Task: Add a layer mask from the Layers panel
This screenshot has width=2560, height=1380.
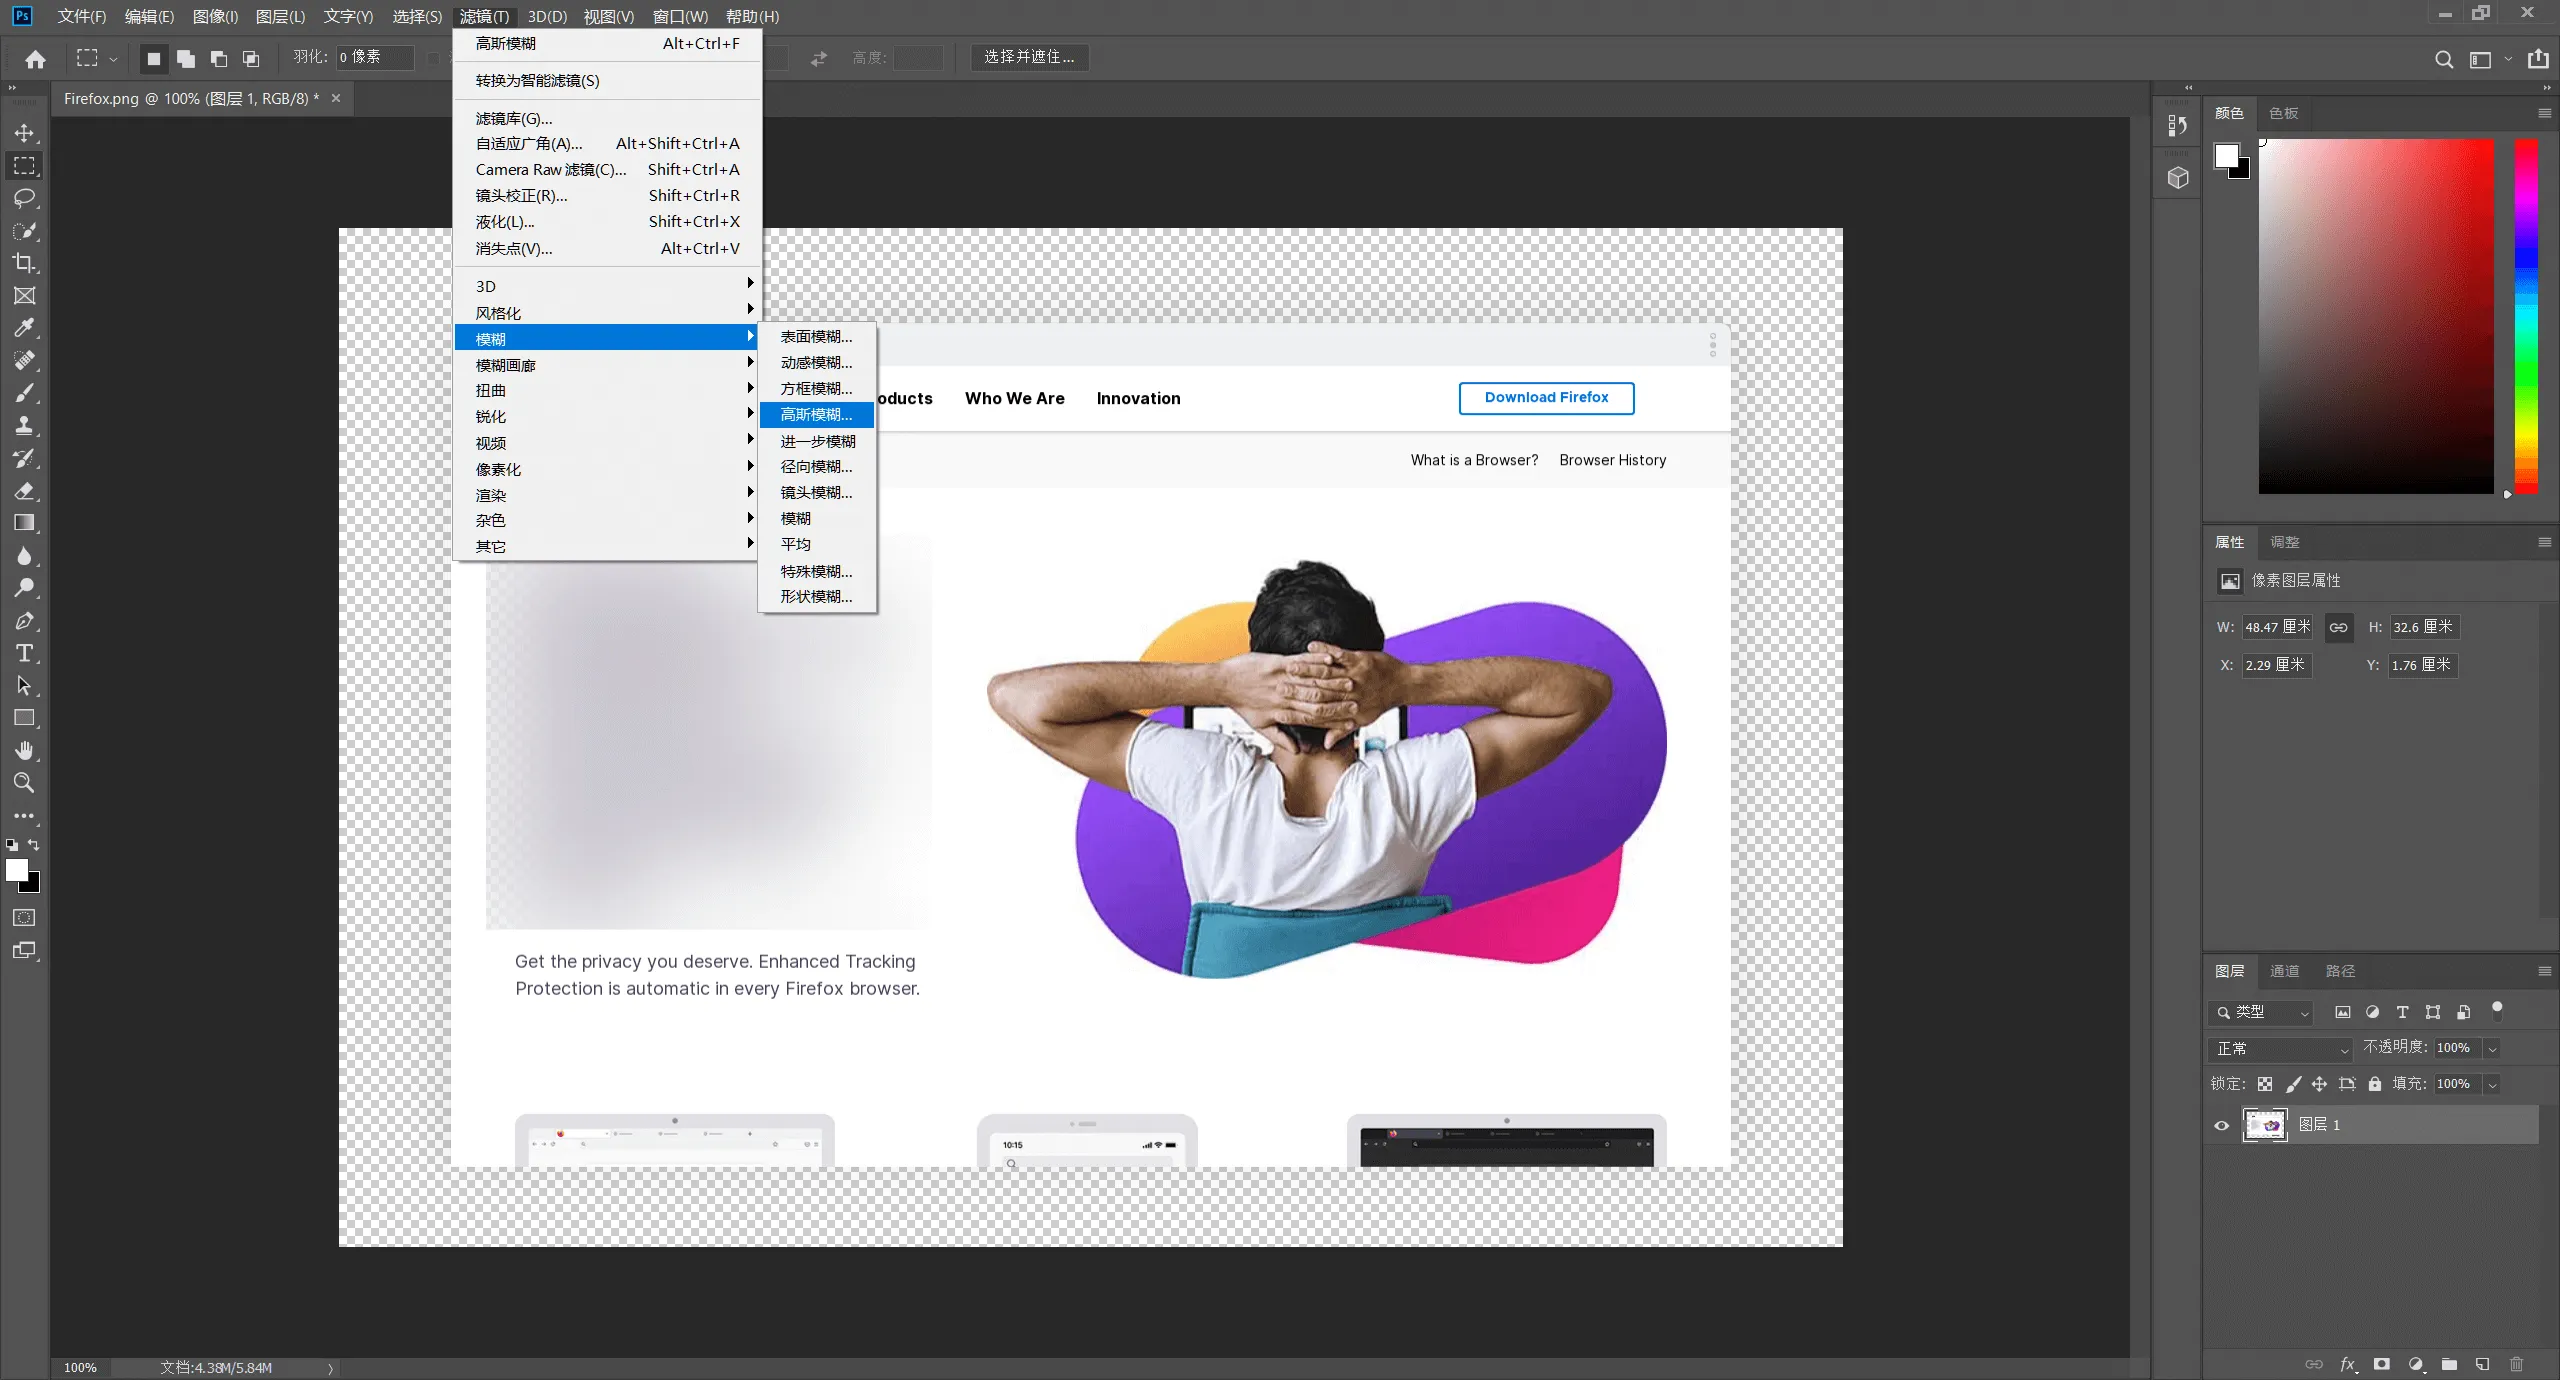Action: pyautogui.click(x=2381, y=1365)
